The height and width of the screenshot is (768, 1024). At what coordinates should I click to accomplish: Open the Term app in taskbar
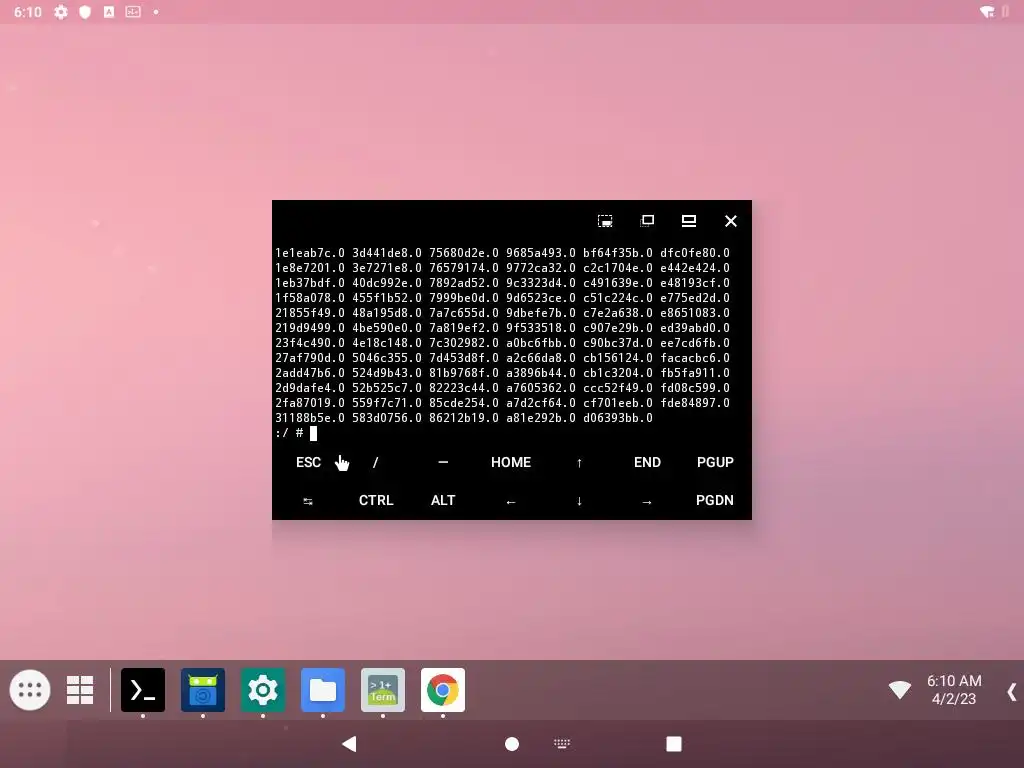tap(383, 690)
